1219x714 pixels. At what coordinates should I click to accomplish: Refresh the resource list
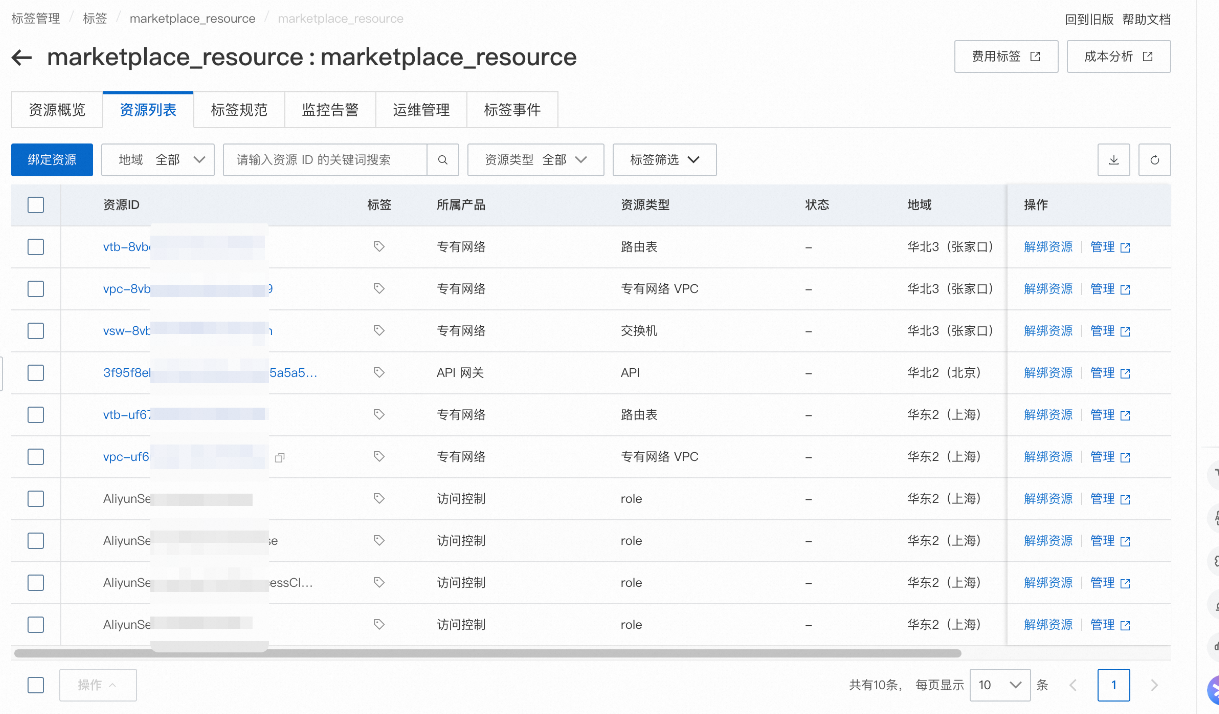click(x=1155, y=160)
